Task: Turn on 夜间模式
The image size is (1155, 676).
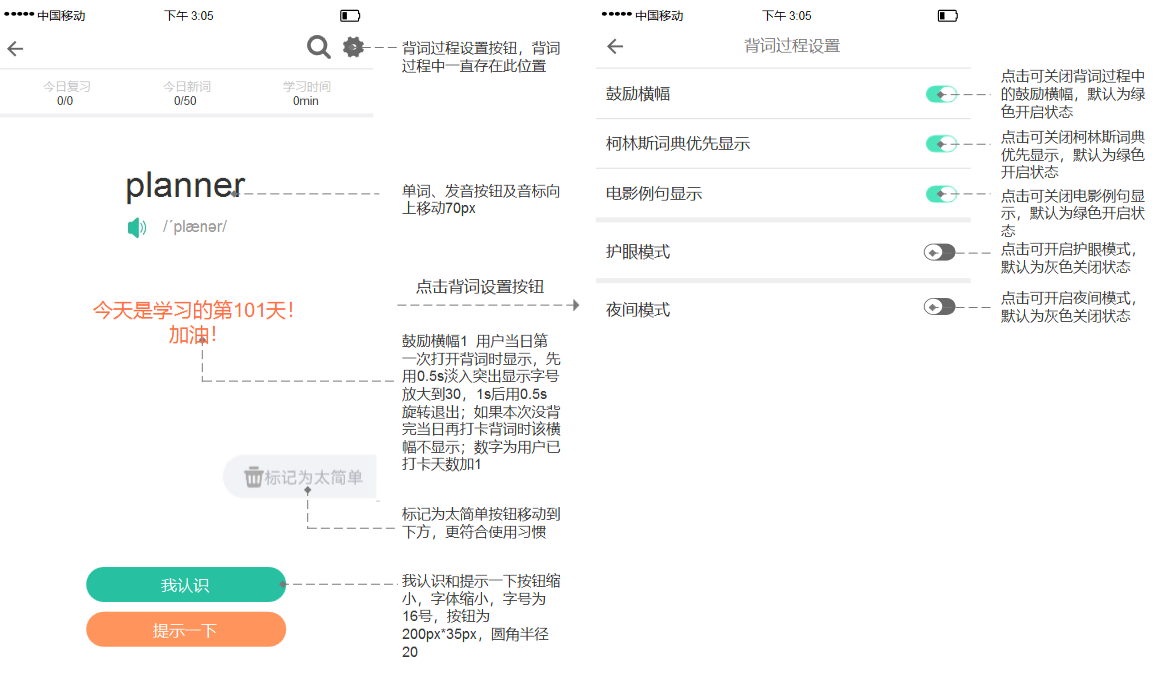Action: pyautogui.click(x=938, y=309)
